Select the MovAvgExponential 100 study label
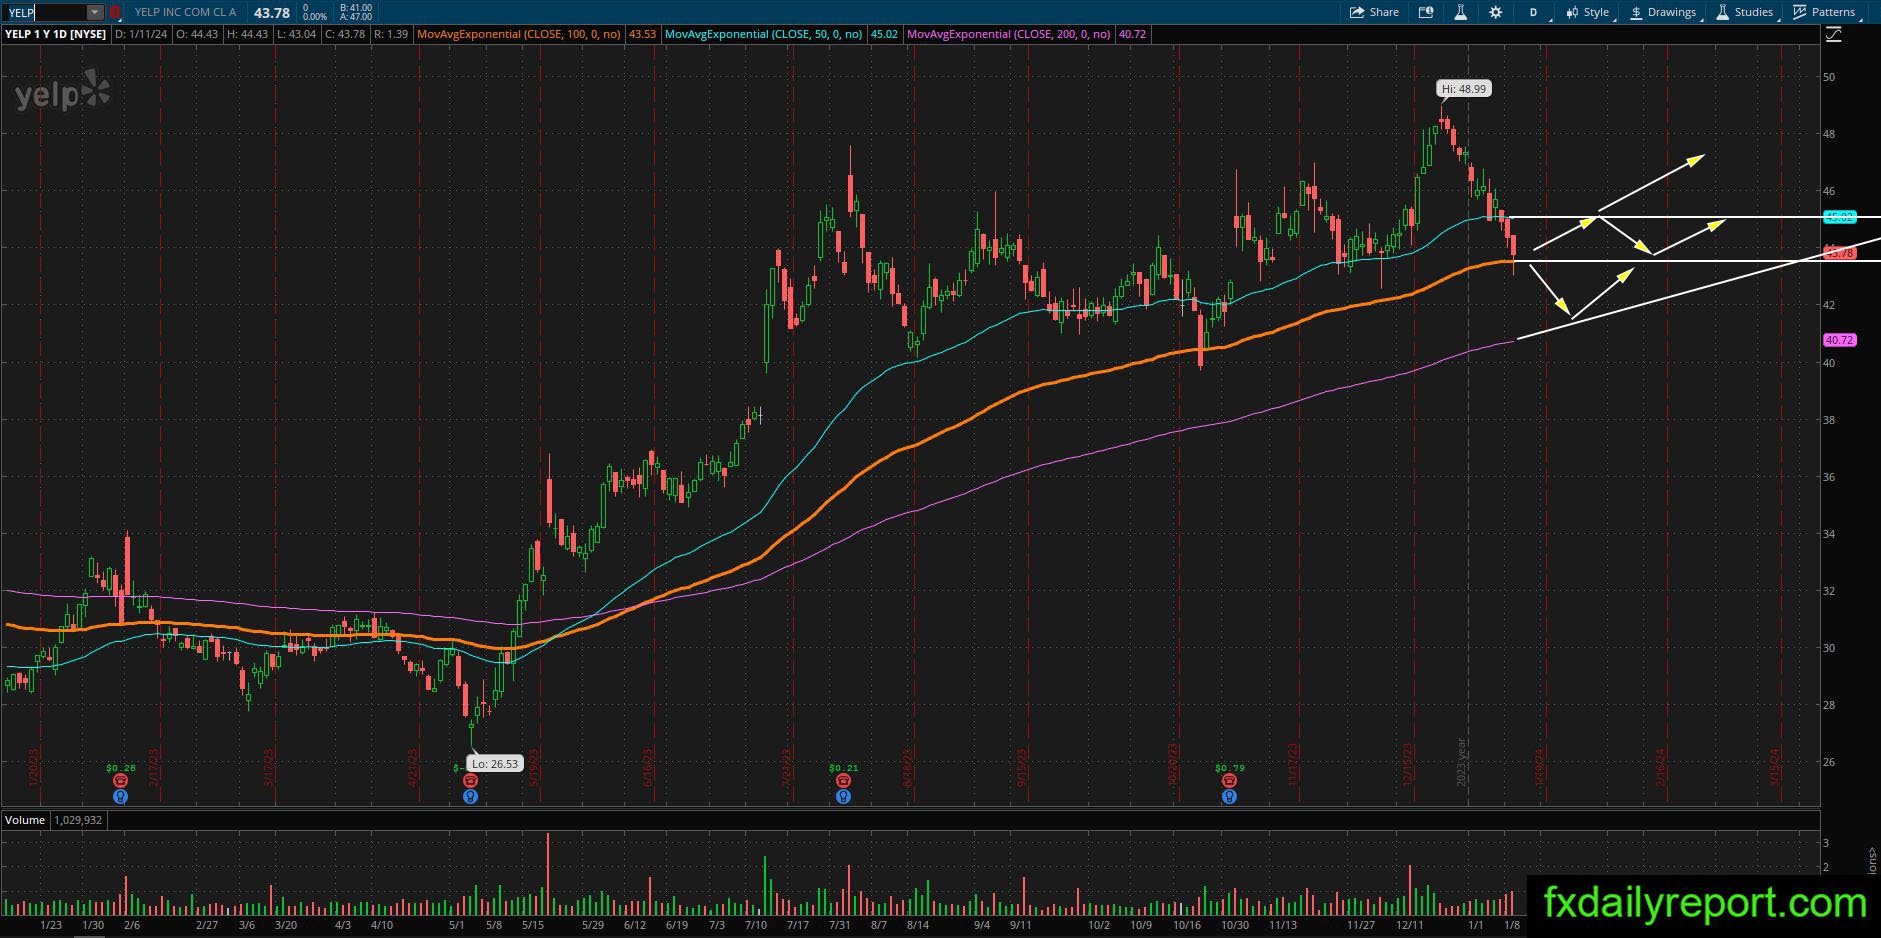The image size is (1881, 938). pyautogui.click(x=519, y=34)
